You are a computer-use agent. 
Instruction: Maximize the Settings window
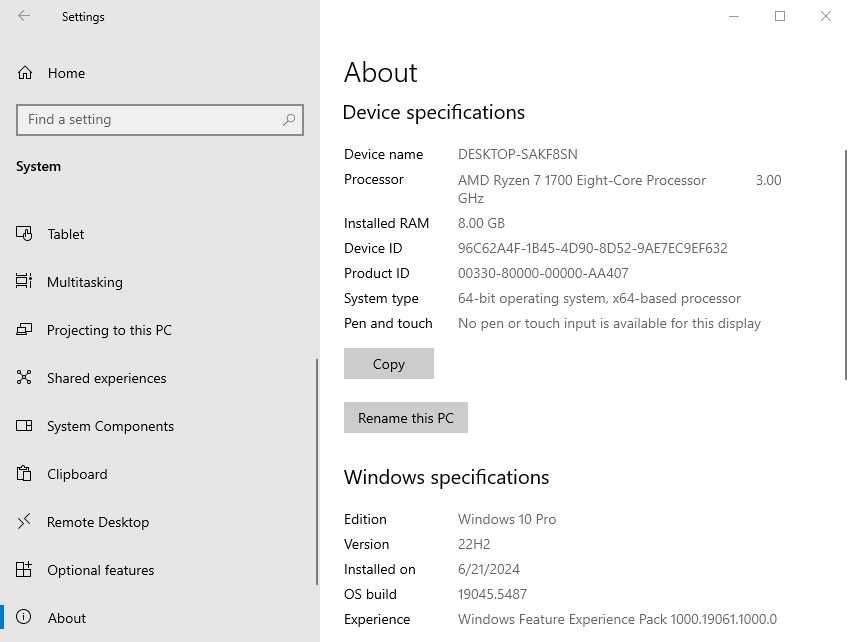[780, 16]
